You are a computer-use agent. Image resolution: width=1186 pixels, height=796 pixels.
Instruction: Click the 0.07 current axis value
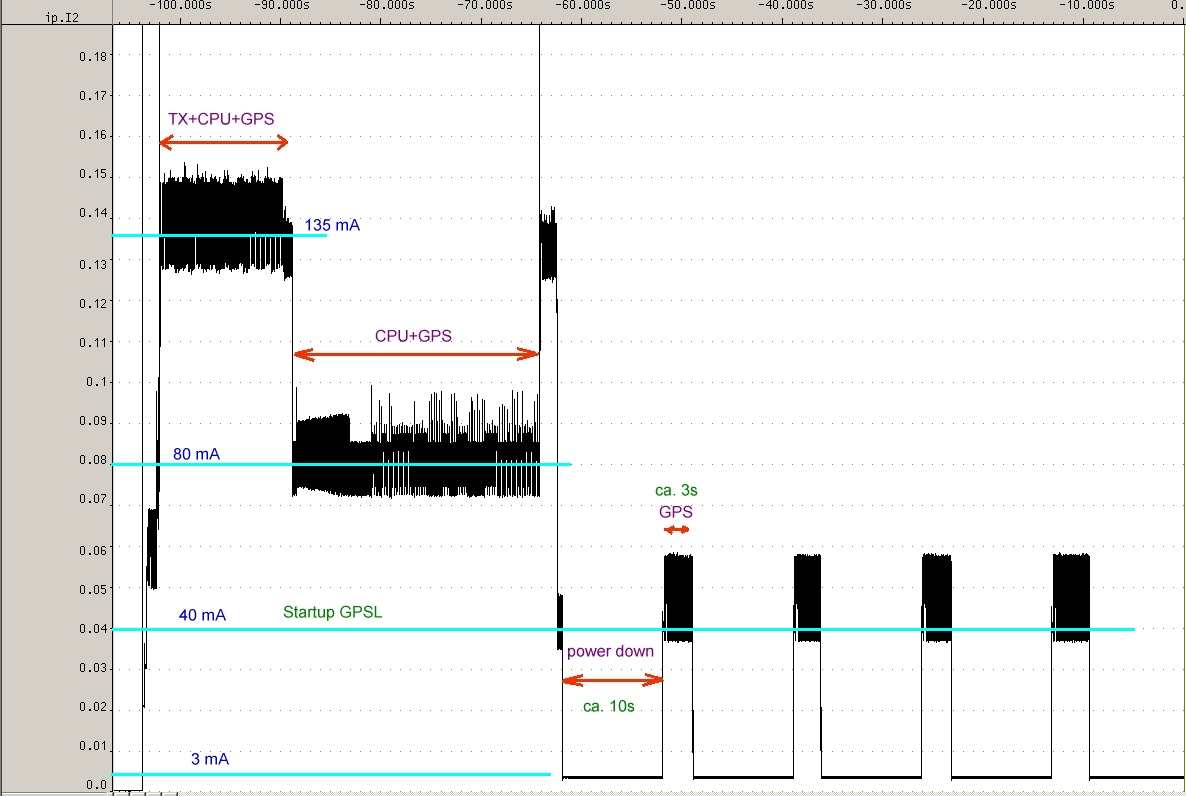click(x=94, y=499)
